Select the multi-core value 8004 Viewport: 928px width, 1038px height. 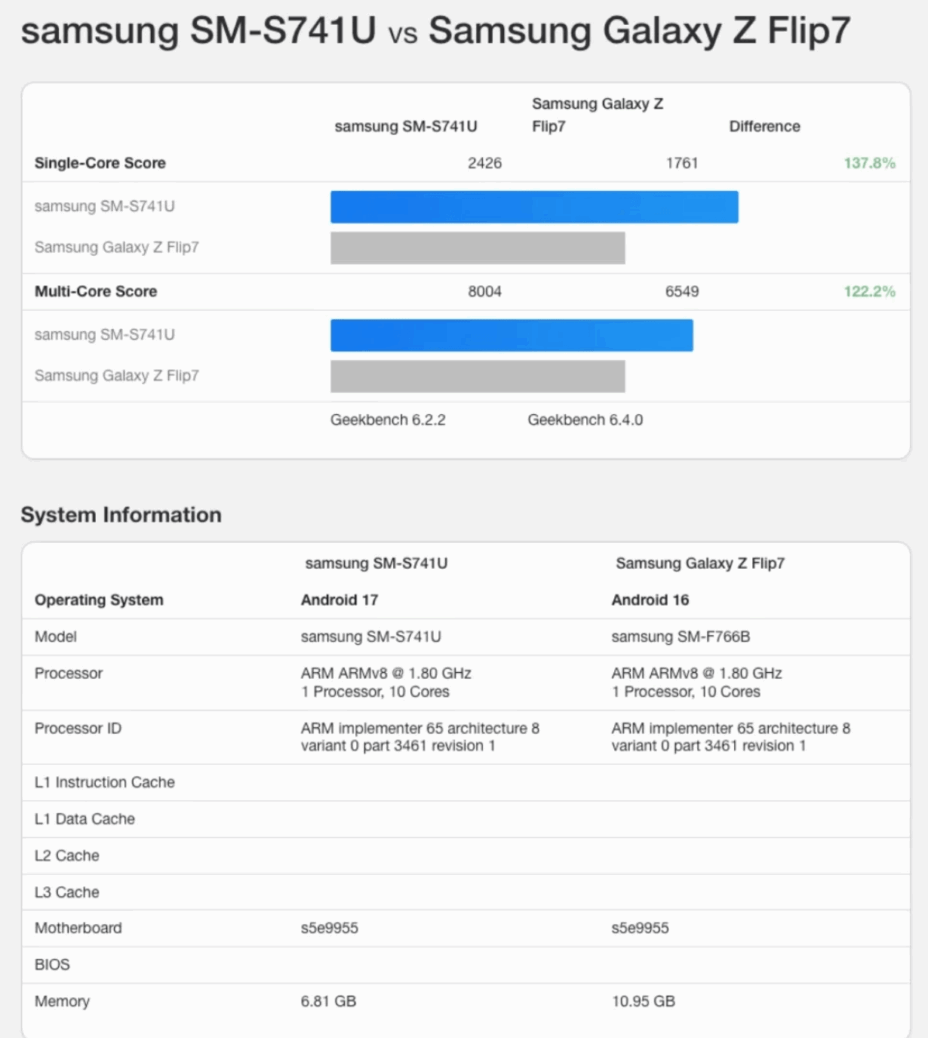[485, 291]
